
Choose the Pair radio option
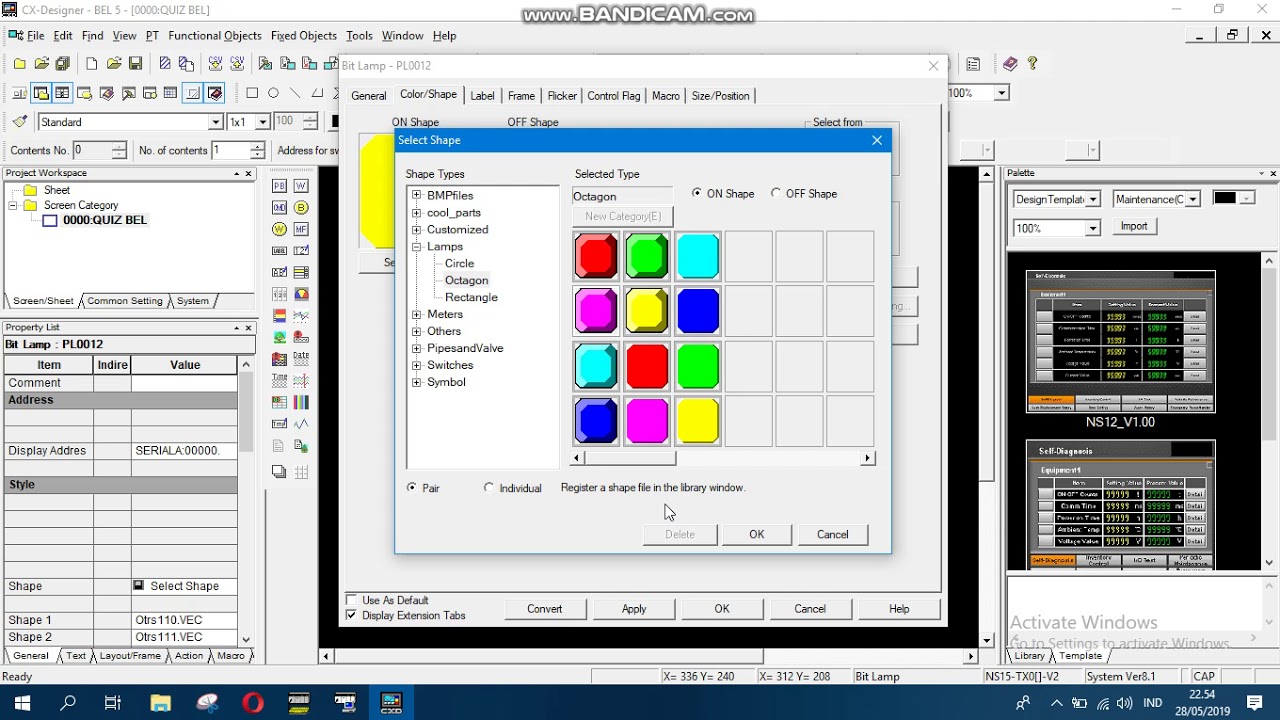[412, 488]
